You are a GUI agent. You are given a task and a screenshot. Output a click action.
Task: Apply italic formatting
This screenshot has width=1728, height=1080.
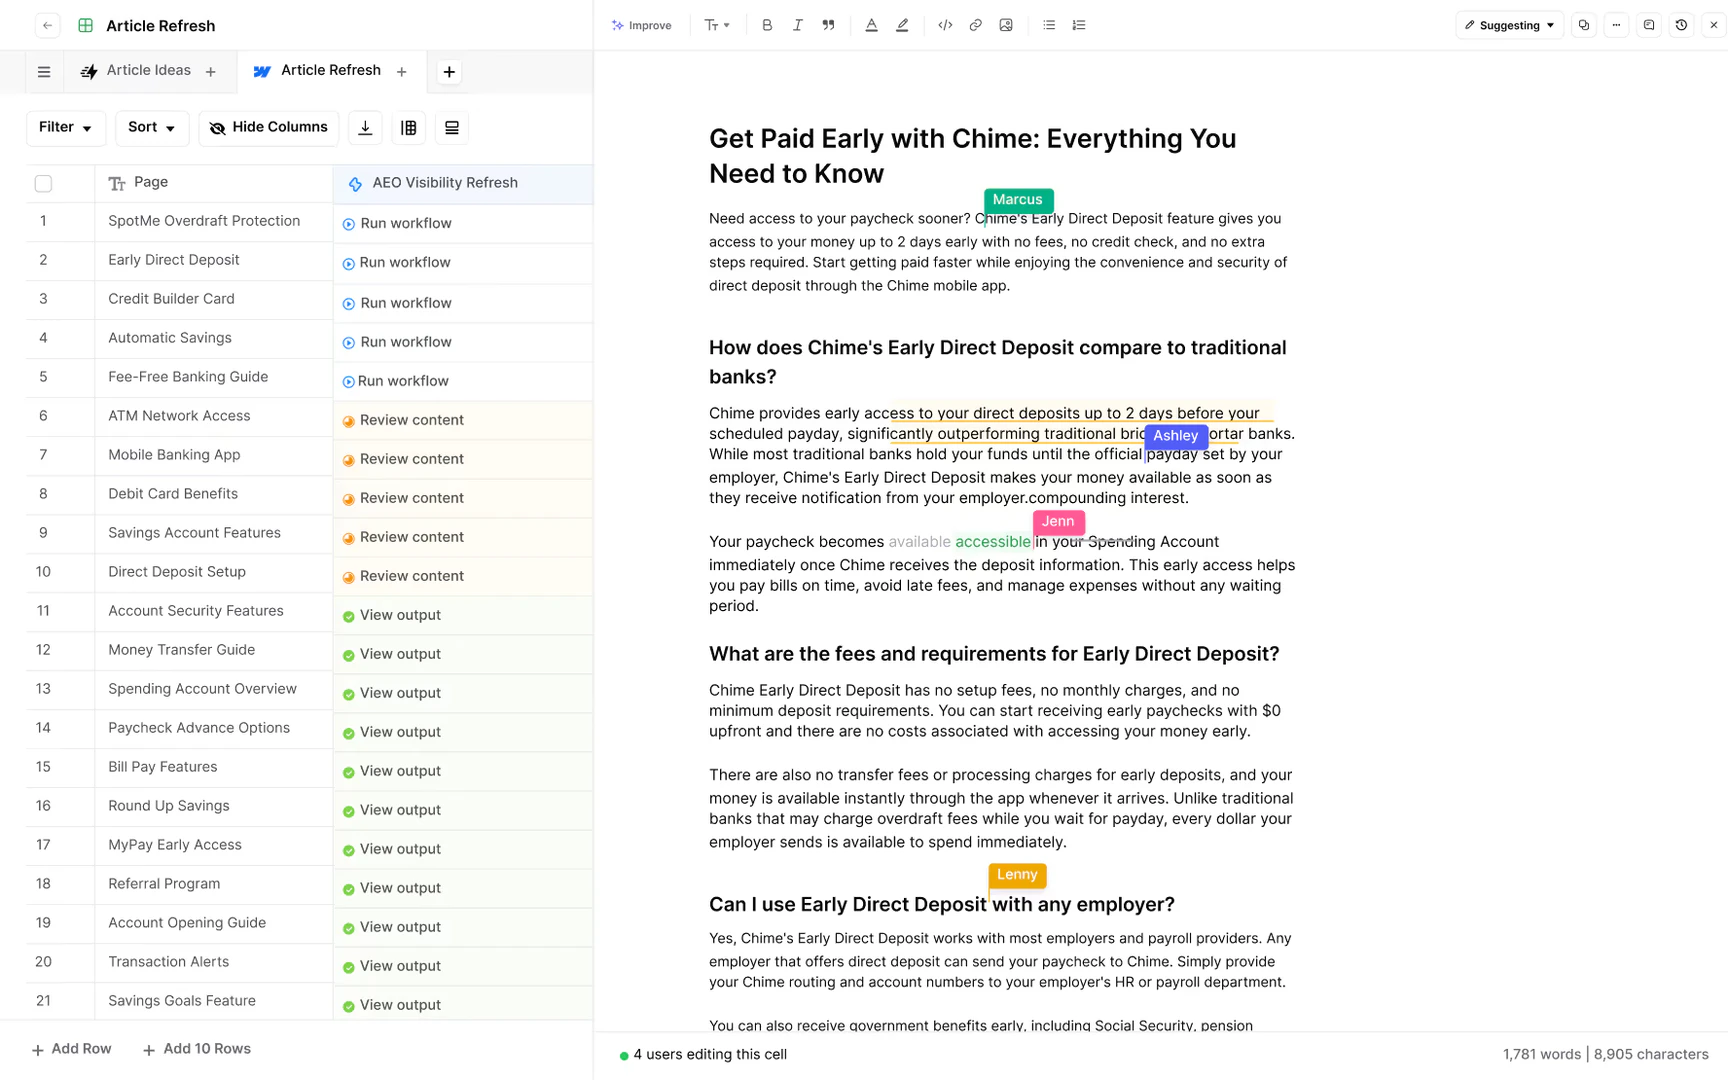pyautogui.click(x=797, y=25)
